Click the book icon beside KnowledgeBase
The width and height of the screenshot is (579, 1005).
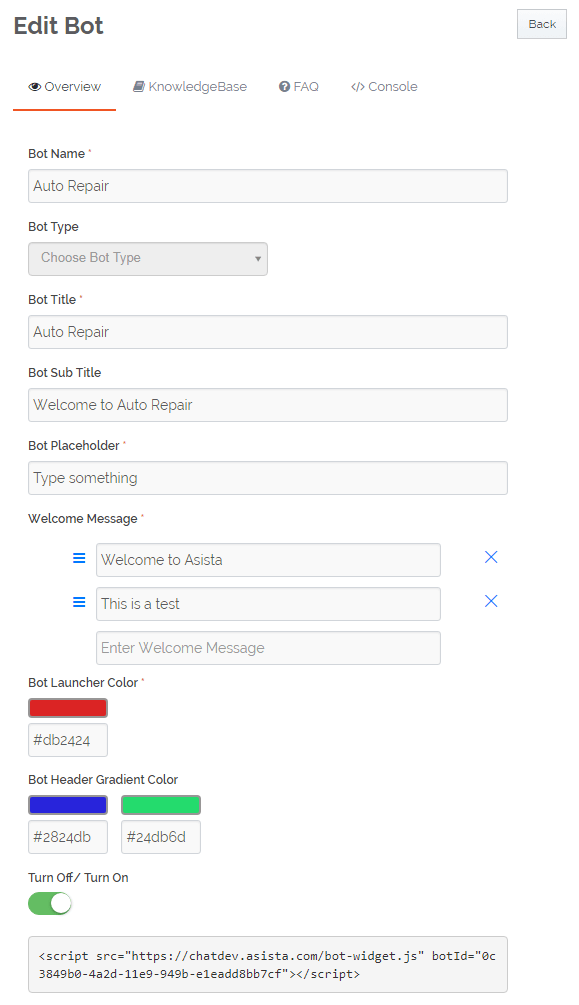[x=138, y=87]
